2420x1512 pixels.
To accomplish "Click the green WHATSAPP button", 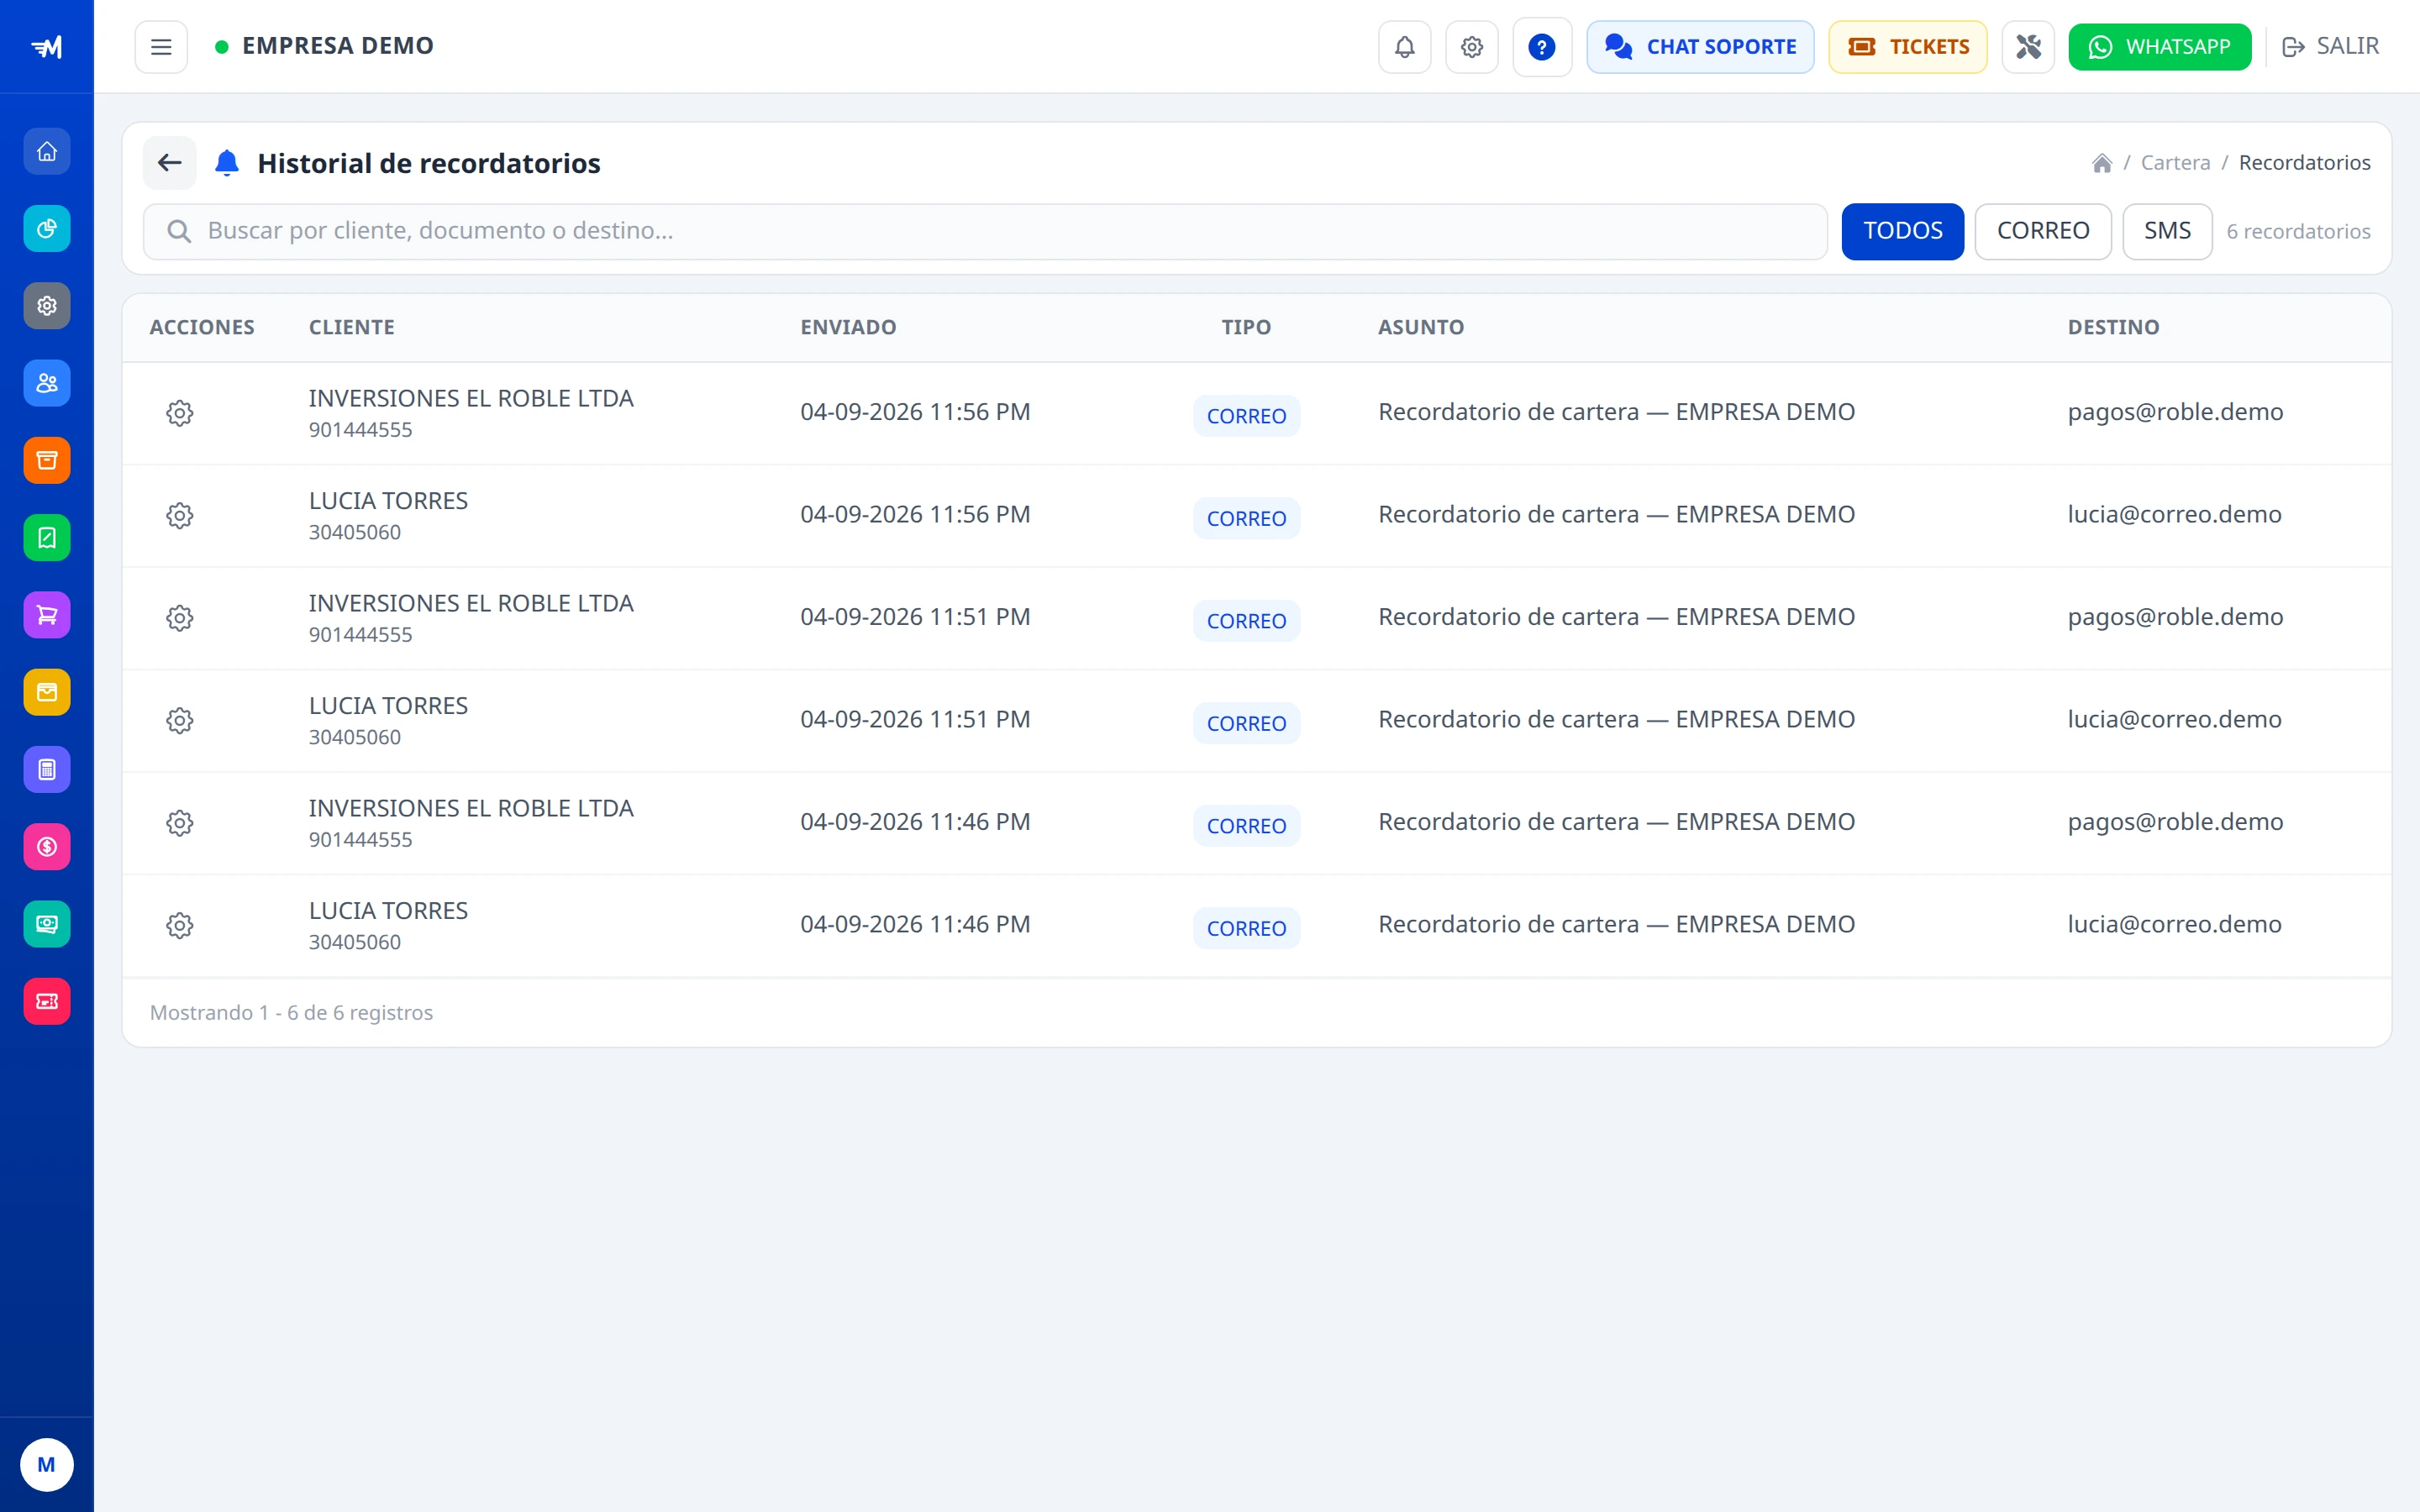I will coord(2159,47).
